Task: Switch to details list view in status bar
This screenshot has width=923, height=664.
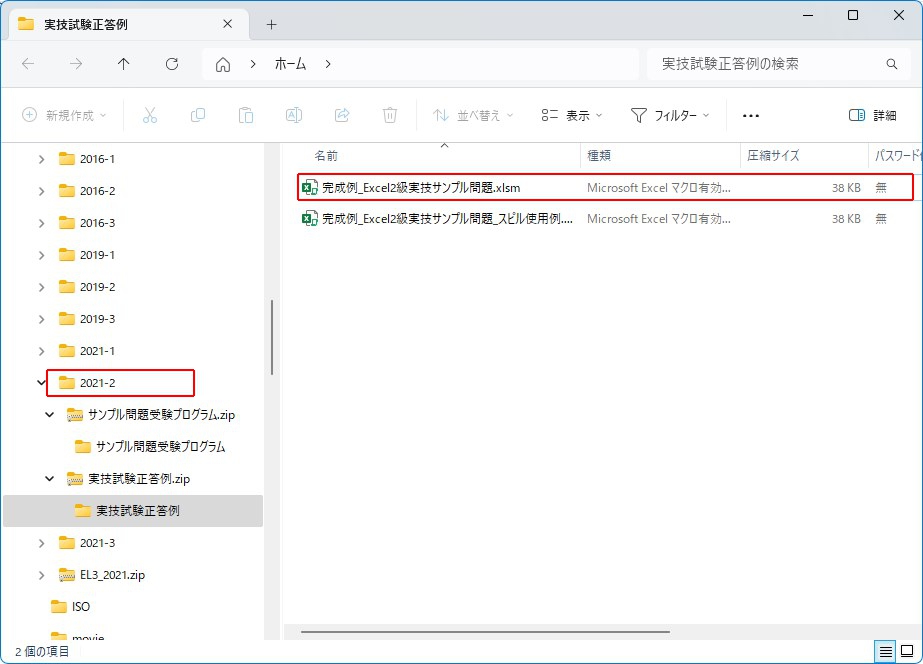Action: pyautogui.click(x=886, y=652)
